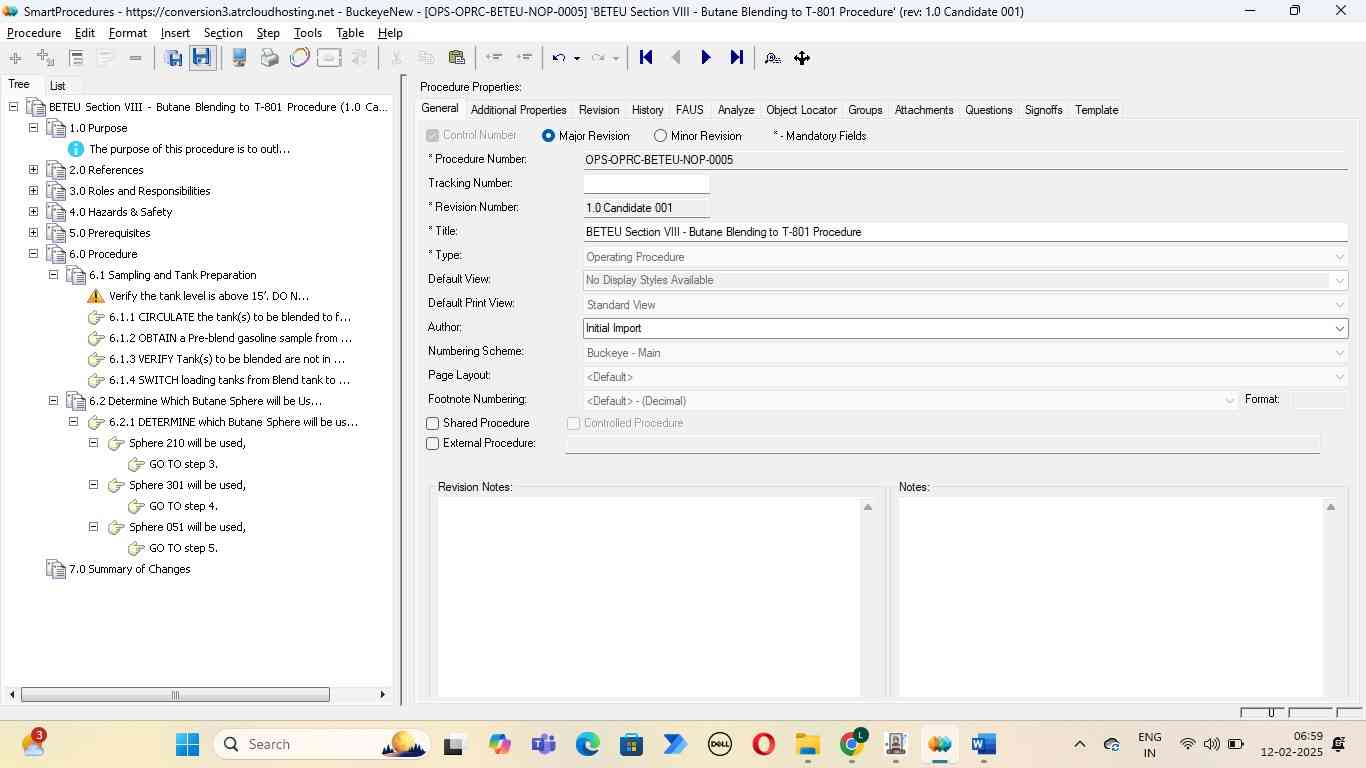Click the indent right-arrow toolbar icon
Screen dimensions: 1366x768
[523, 58]
